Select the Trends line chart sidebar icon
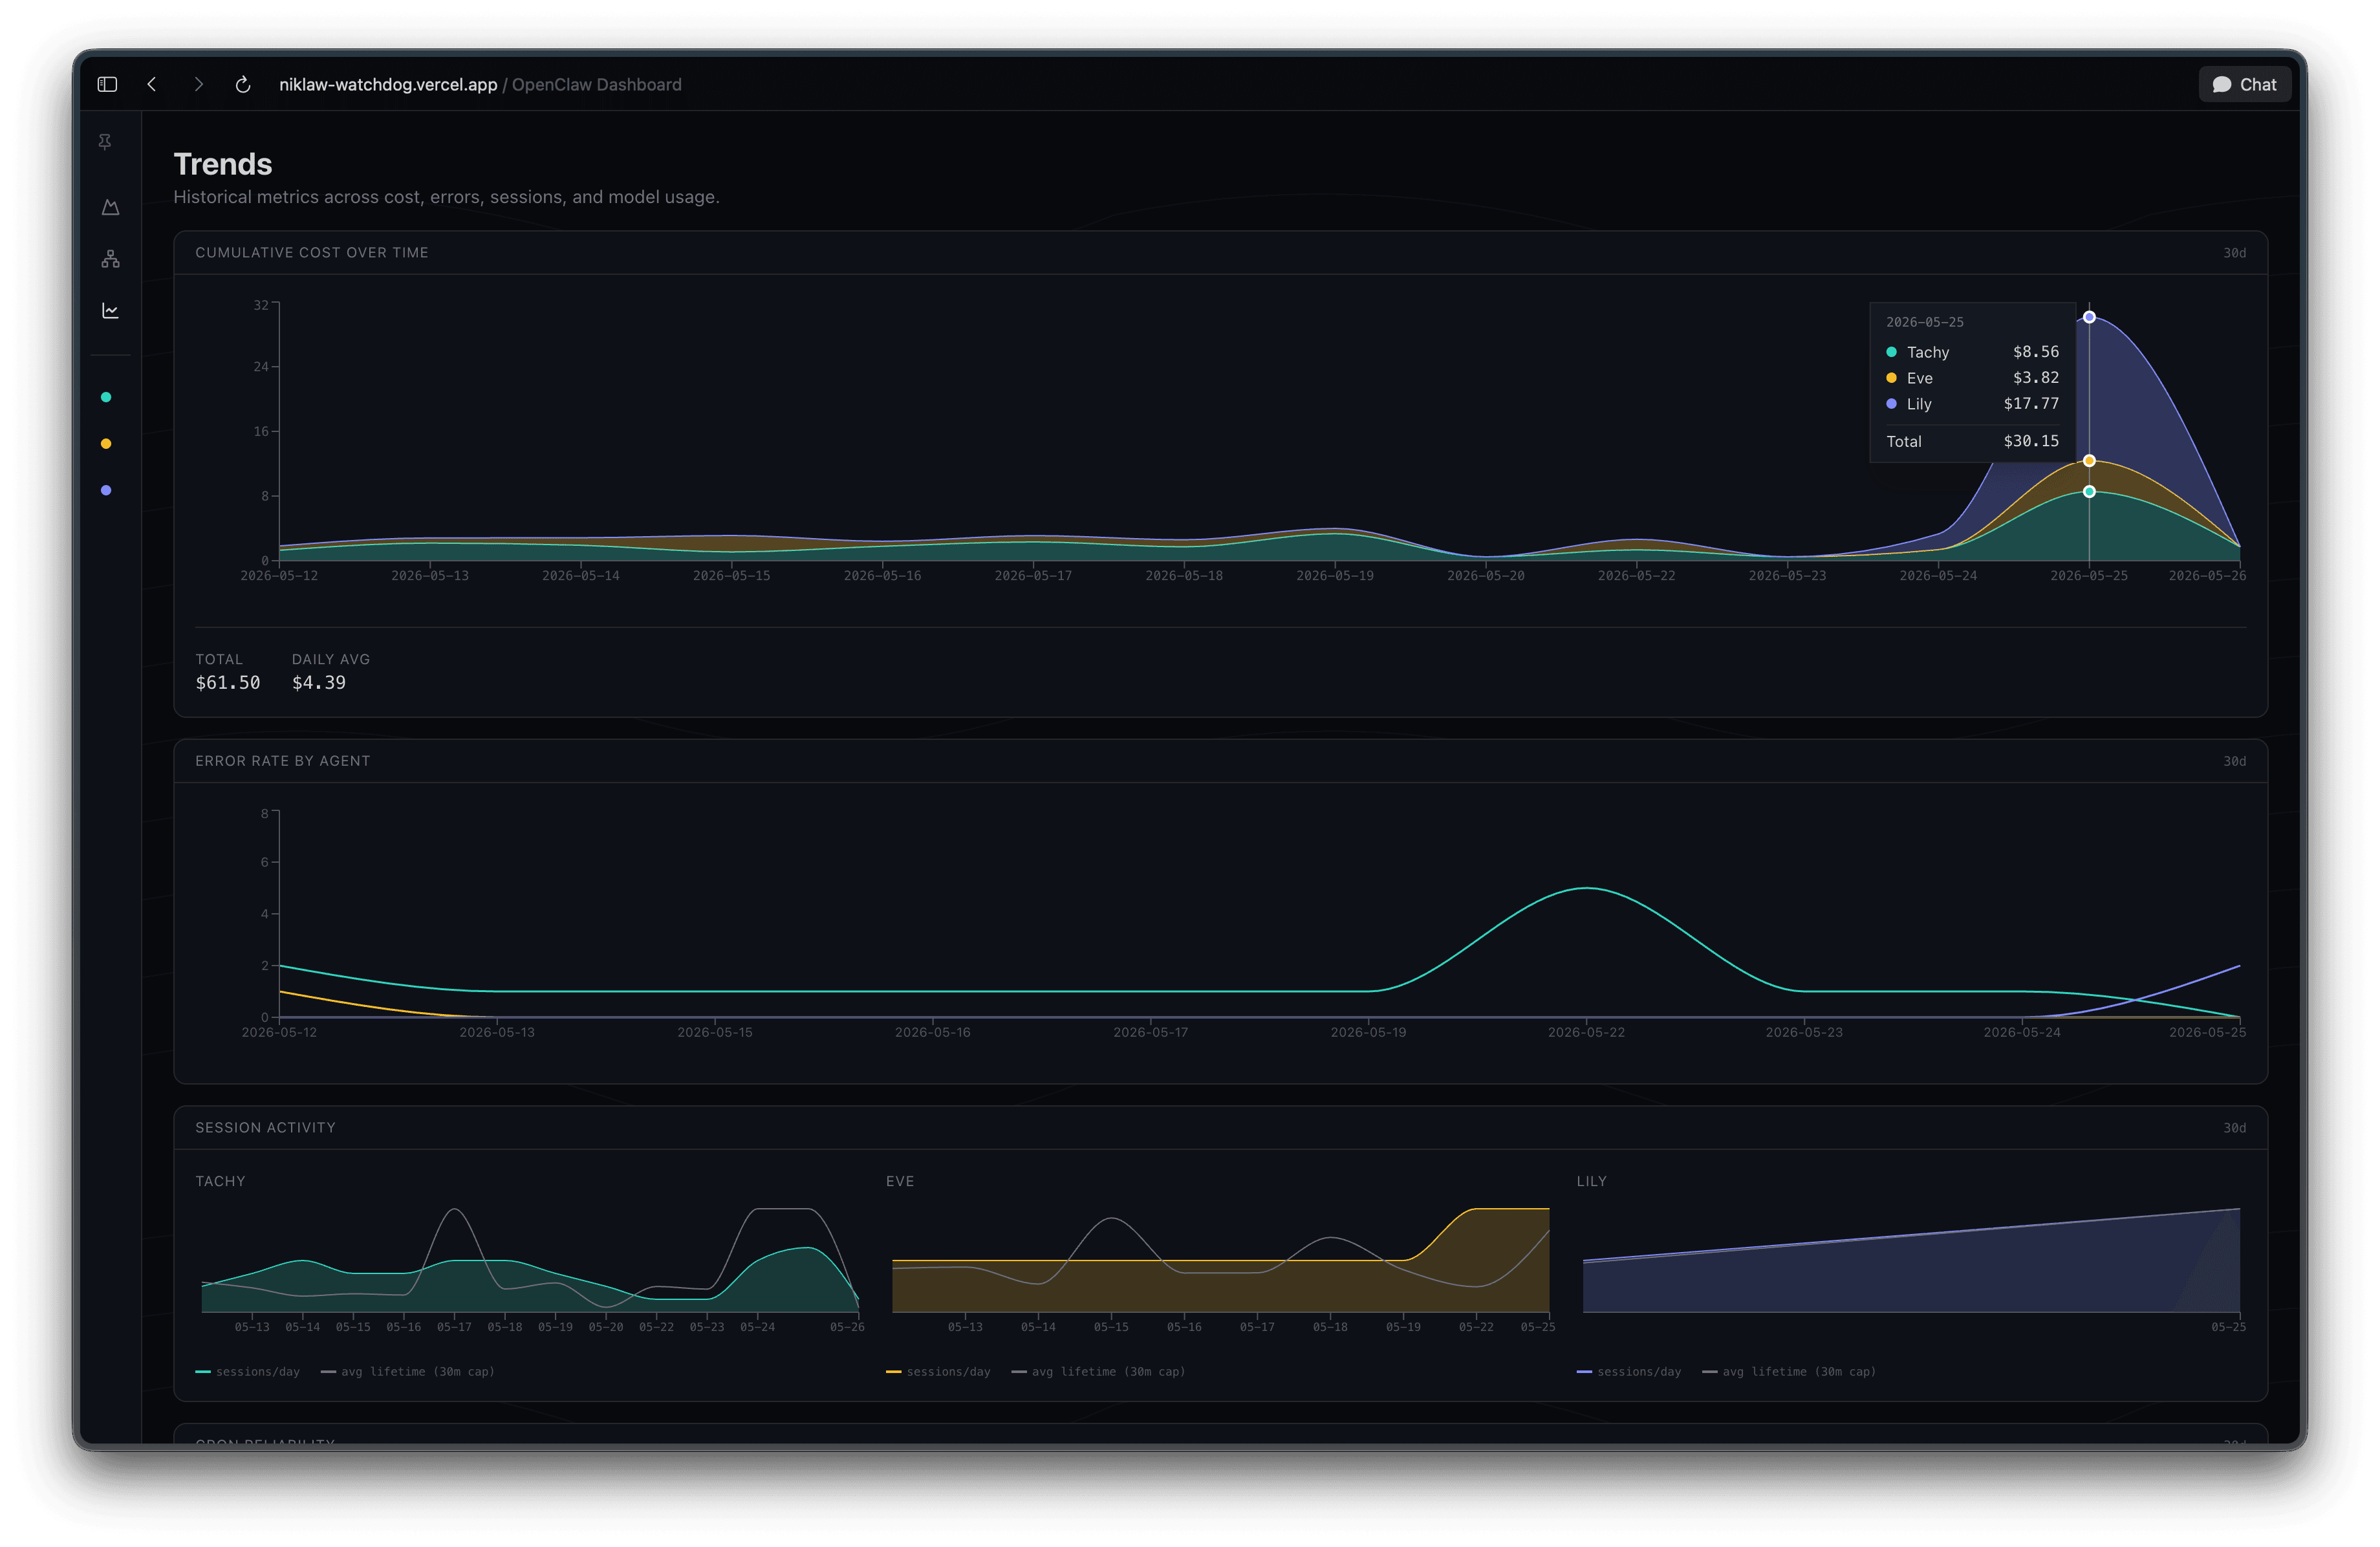The image size is (2380, 1547). coord(110,311)
